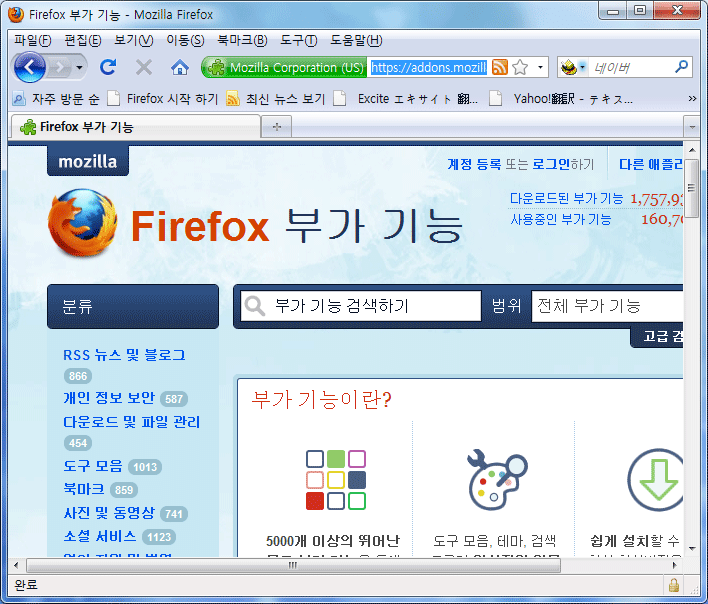Click the horizontal scrollbar right arrow
Viewport: 708px width, 604px height.
(x=675, y=565)
